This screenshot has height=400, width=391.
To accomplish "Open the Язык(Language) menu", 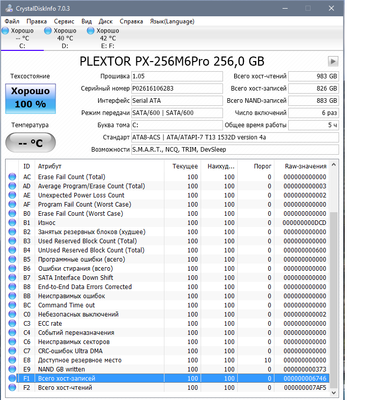I will pyautogui.click(x=172, y=21).
